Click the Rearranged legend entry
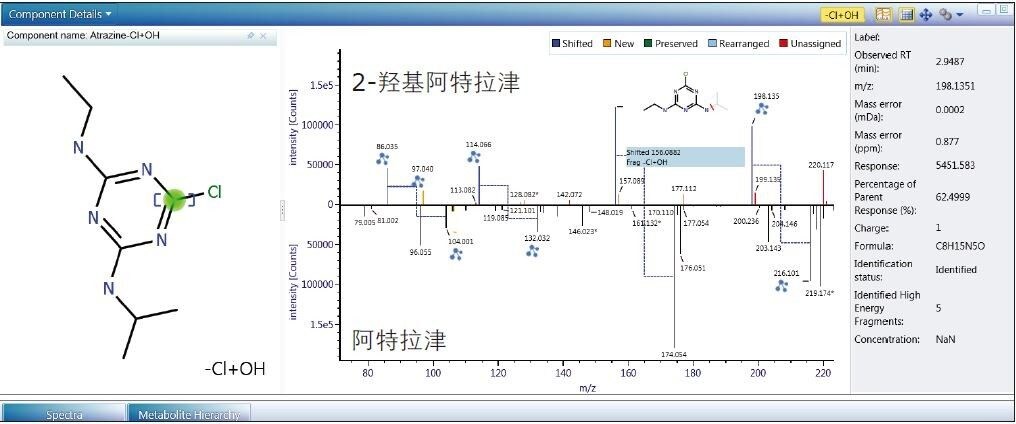 739,43
